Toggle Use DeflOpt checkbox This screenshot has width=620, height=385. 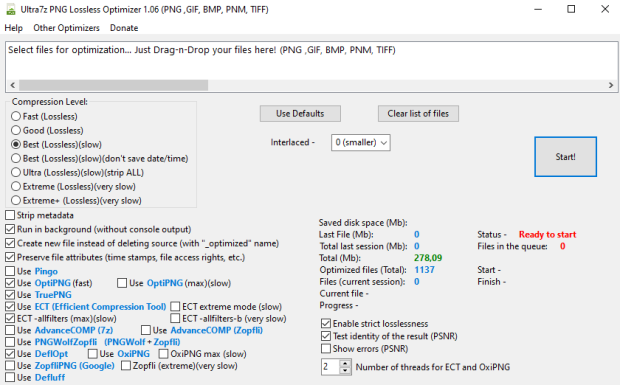point(10,354)
